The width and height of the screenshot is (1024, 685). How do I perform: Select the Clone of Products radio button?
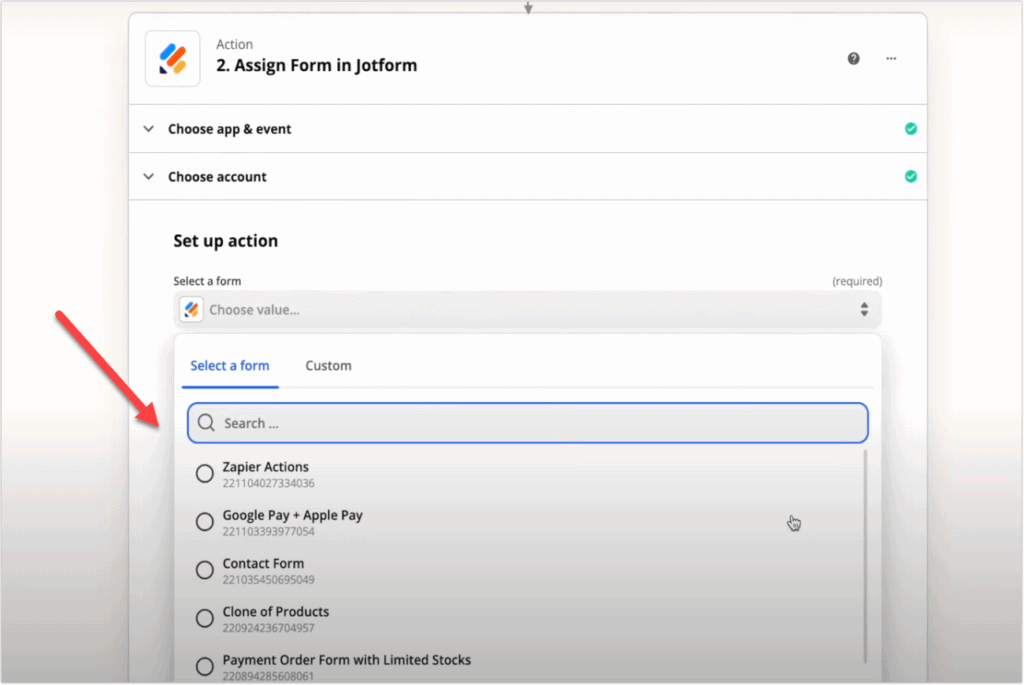coord(204,619)
